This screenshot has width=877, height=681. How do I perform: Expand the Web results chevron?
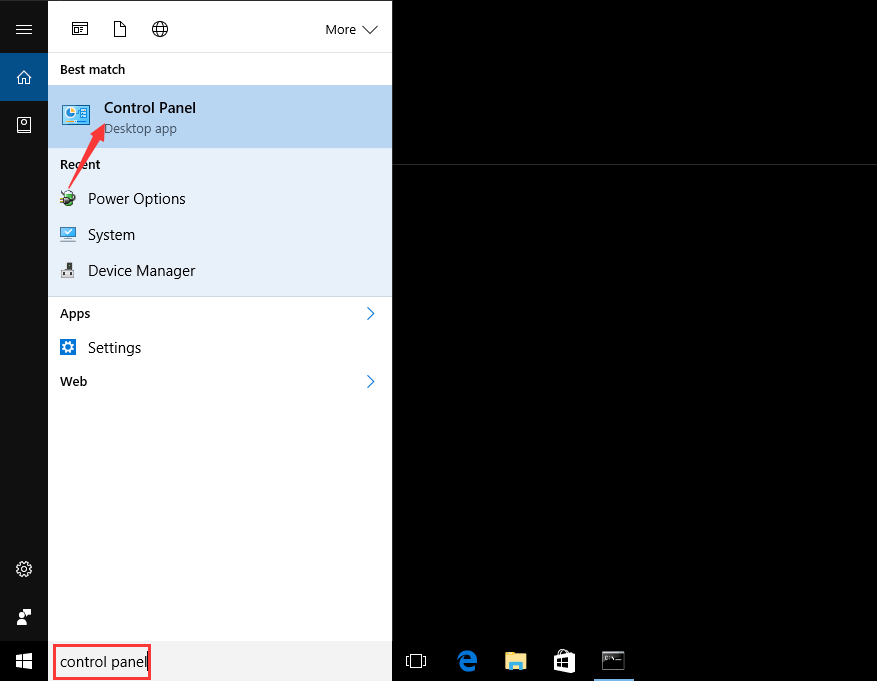click(x=370, y=381)
